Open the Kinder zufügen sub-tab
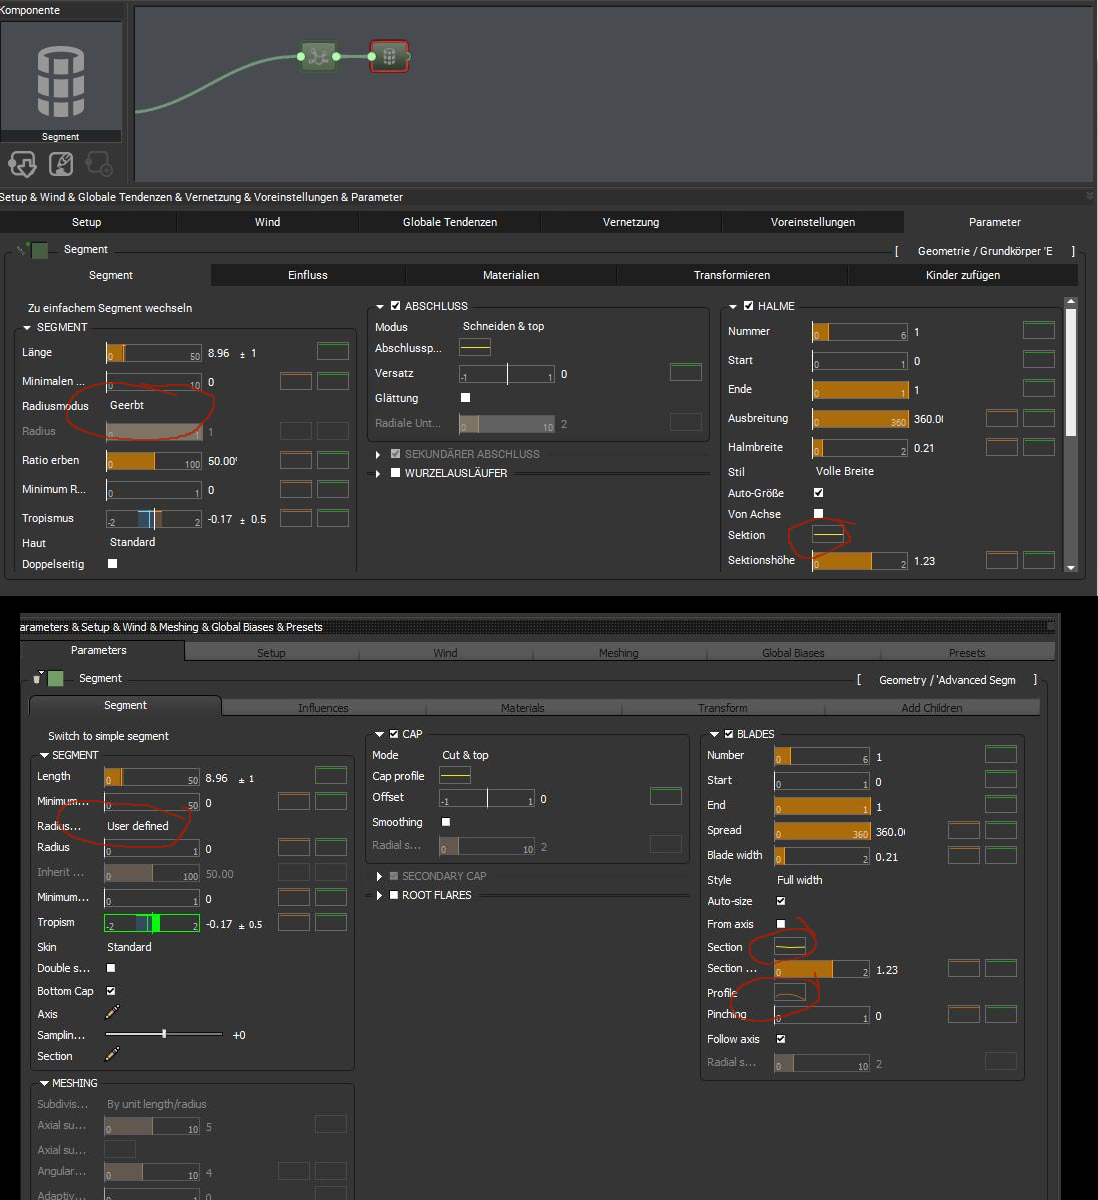The image size is (1098, 1200). (x=963, y=275)
